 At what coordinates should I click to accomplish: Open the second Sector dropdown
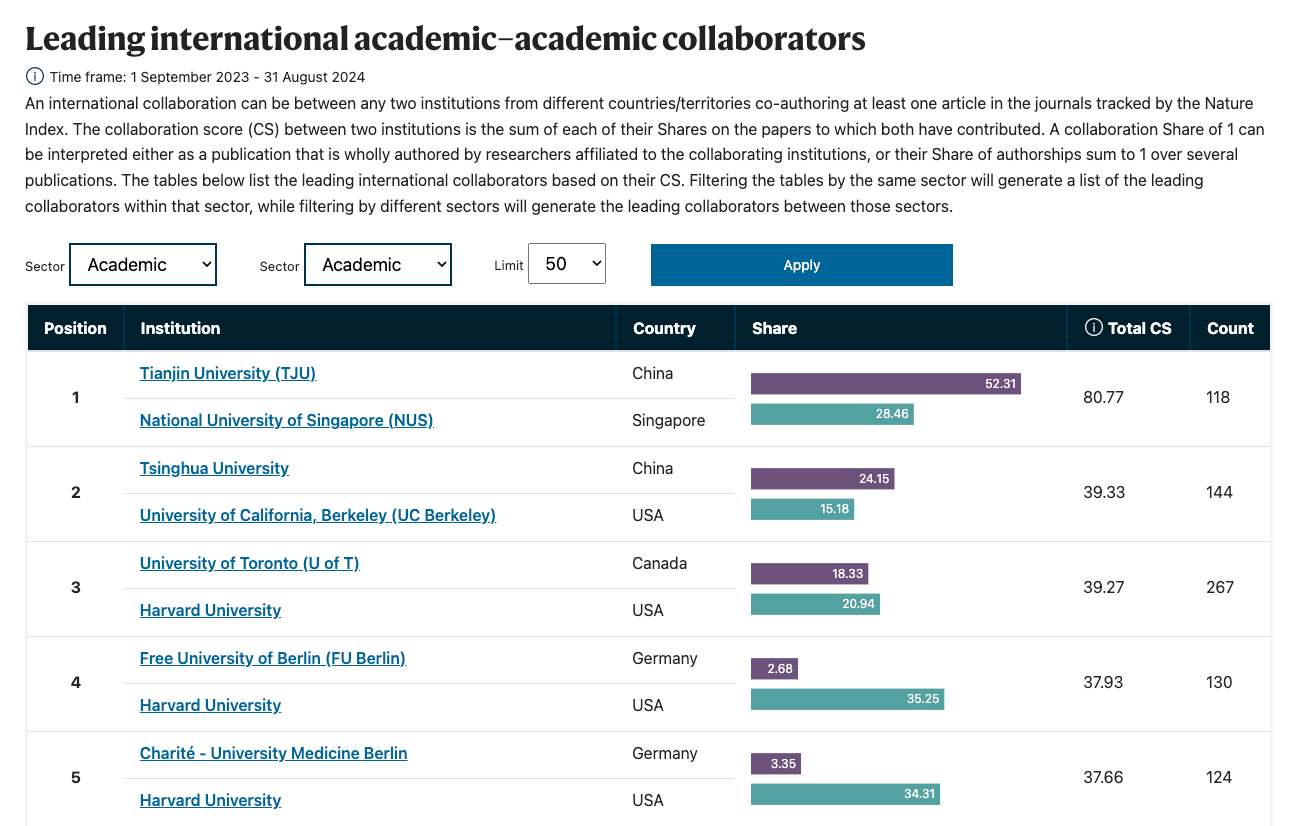[378, 265]
